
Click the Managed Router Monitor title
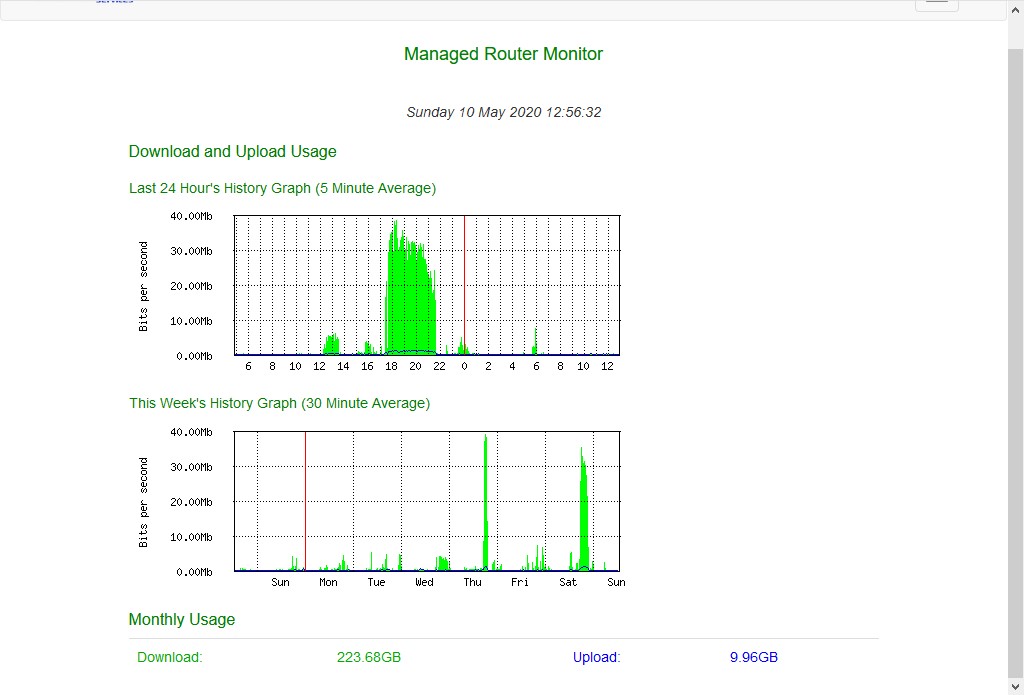[503, 54]
